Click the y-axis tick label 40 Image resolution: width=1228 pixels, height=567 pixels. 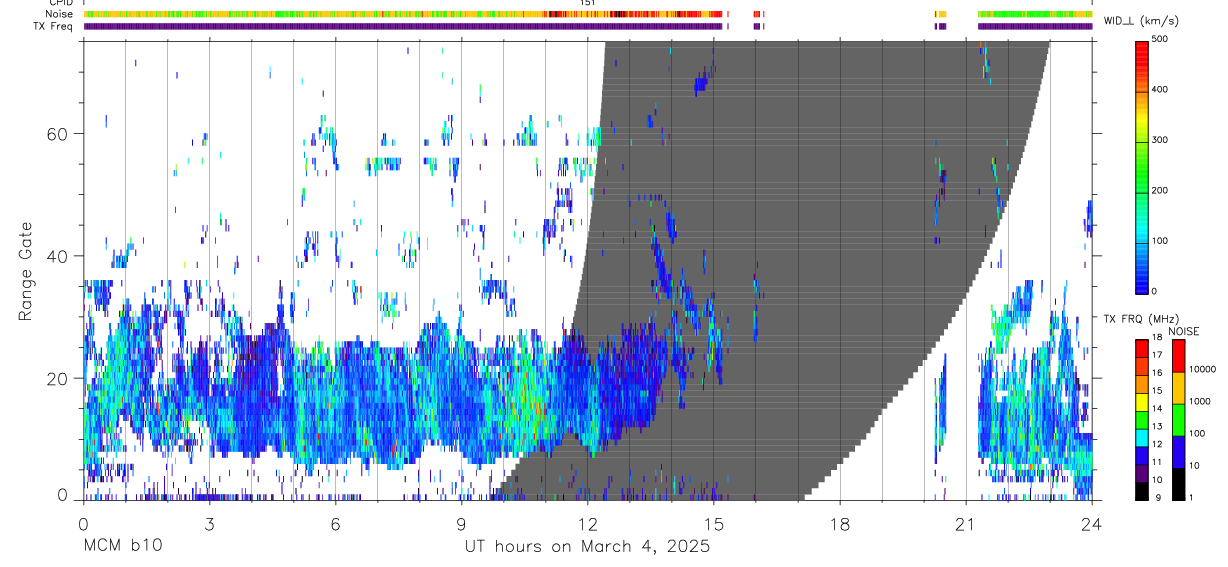pos(59,256)
